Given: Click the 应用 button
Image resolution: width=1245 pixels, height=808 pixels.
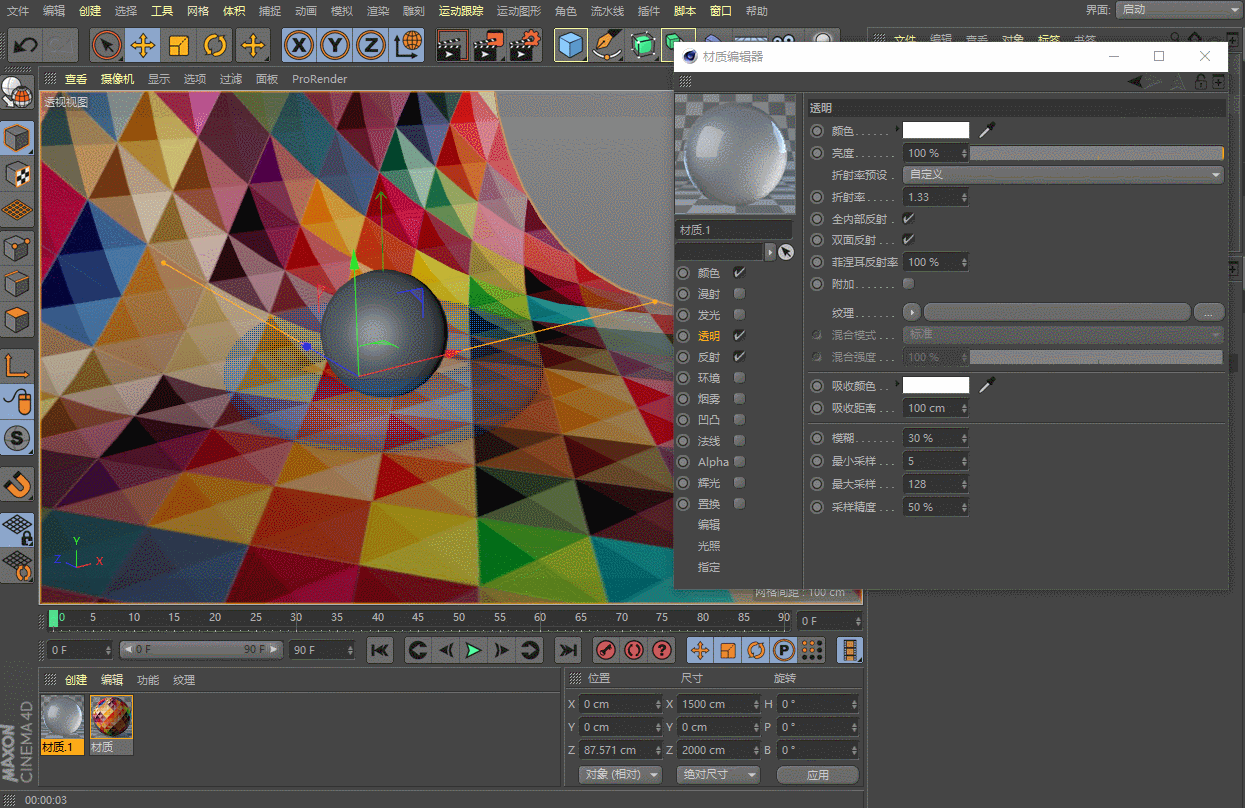Looking at the screenshot, I should click(x=817, y=775).
